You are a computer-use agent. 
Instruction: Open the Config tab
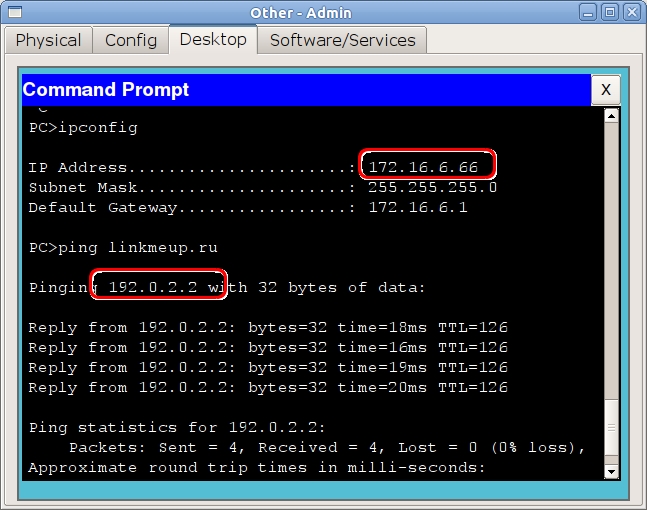pyautogui.click(x=131, y=40)
